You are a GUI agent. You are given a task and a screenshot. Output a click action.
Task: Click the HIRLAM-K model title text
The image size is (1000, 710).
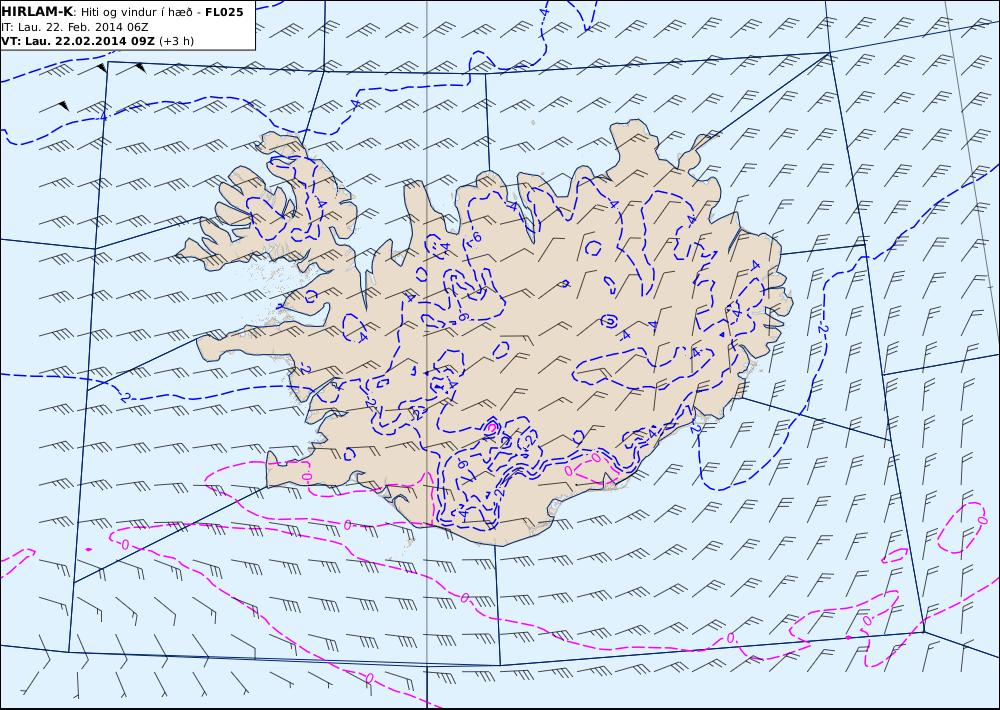click(x=37, y=12)
